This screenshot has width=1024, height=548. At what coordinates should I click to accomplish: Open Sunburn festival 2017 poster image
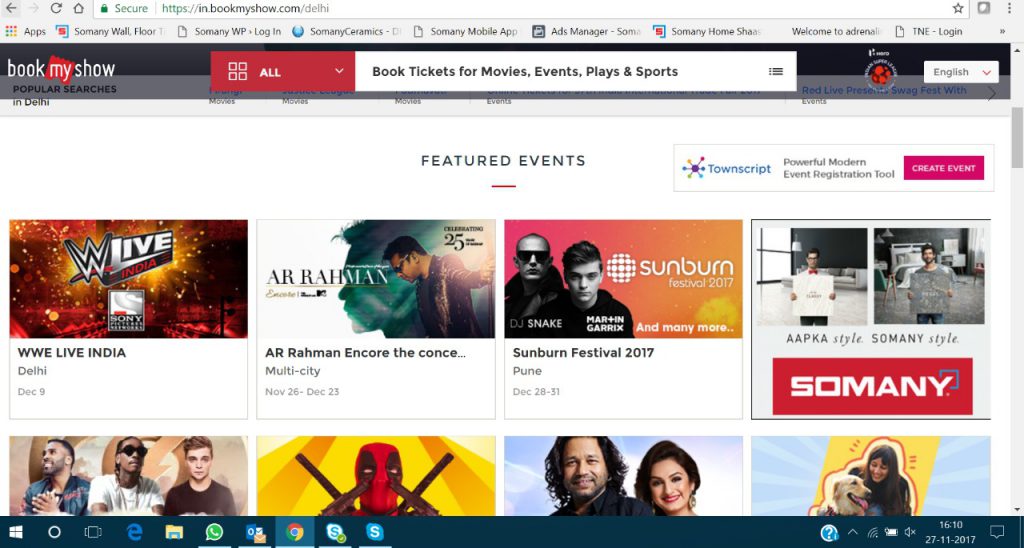click(x=624, y=279)
